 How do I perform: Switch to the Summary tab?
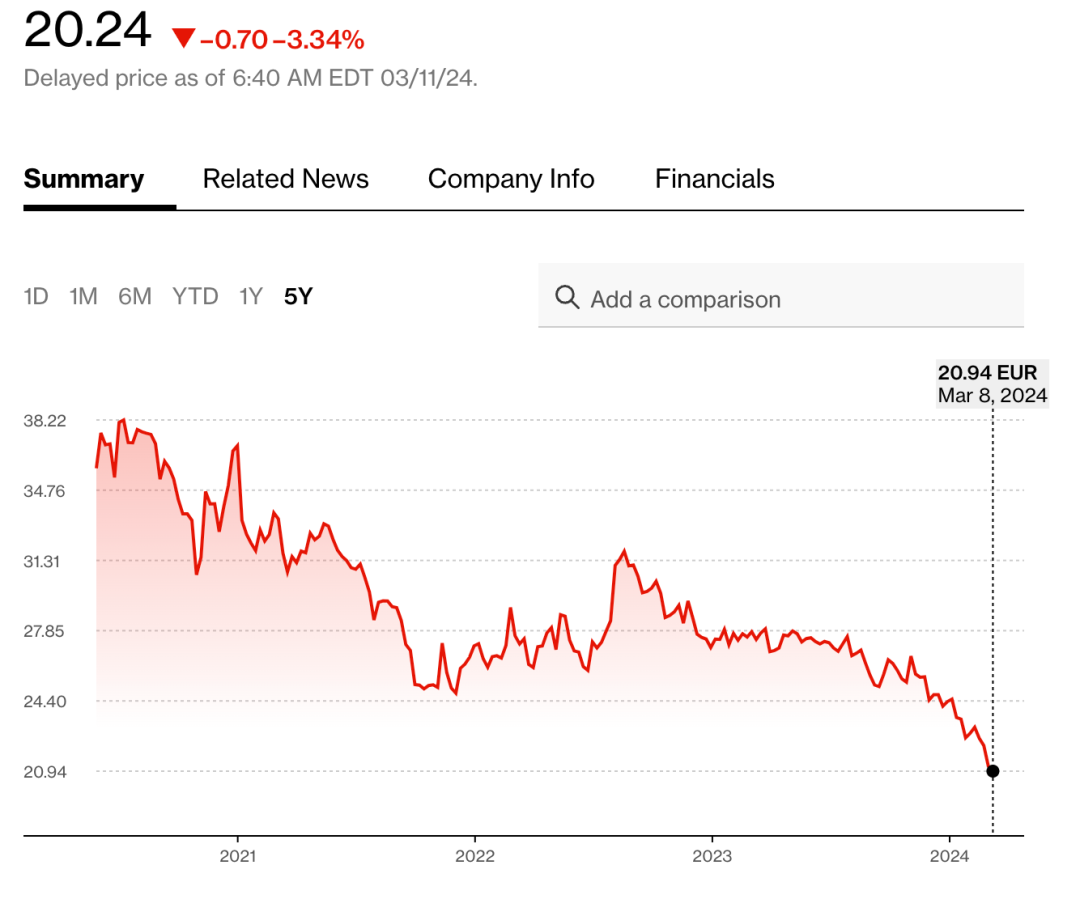tap(84, 179)
